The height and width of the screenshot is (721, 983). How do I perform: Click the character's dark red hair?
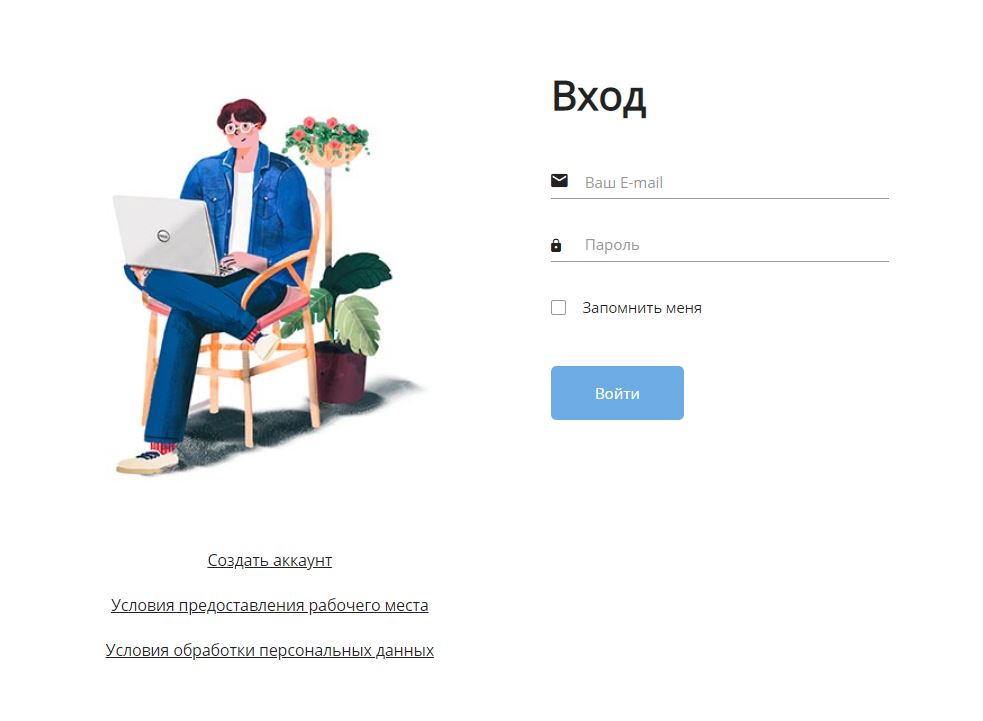tap(242, 112)
